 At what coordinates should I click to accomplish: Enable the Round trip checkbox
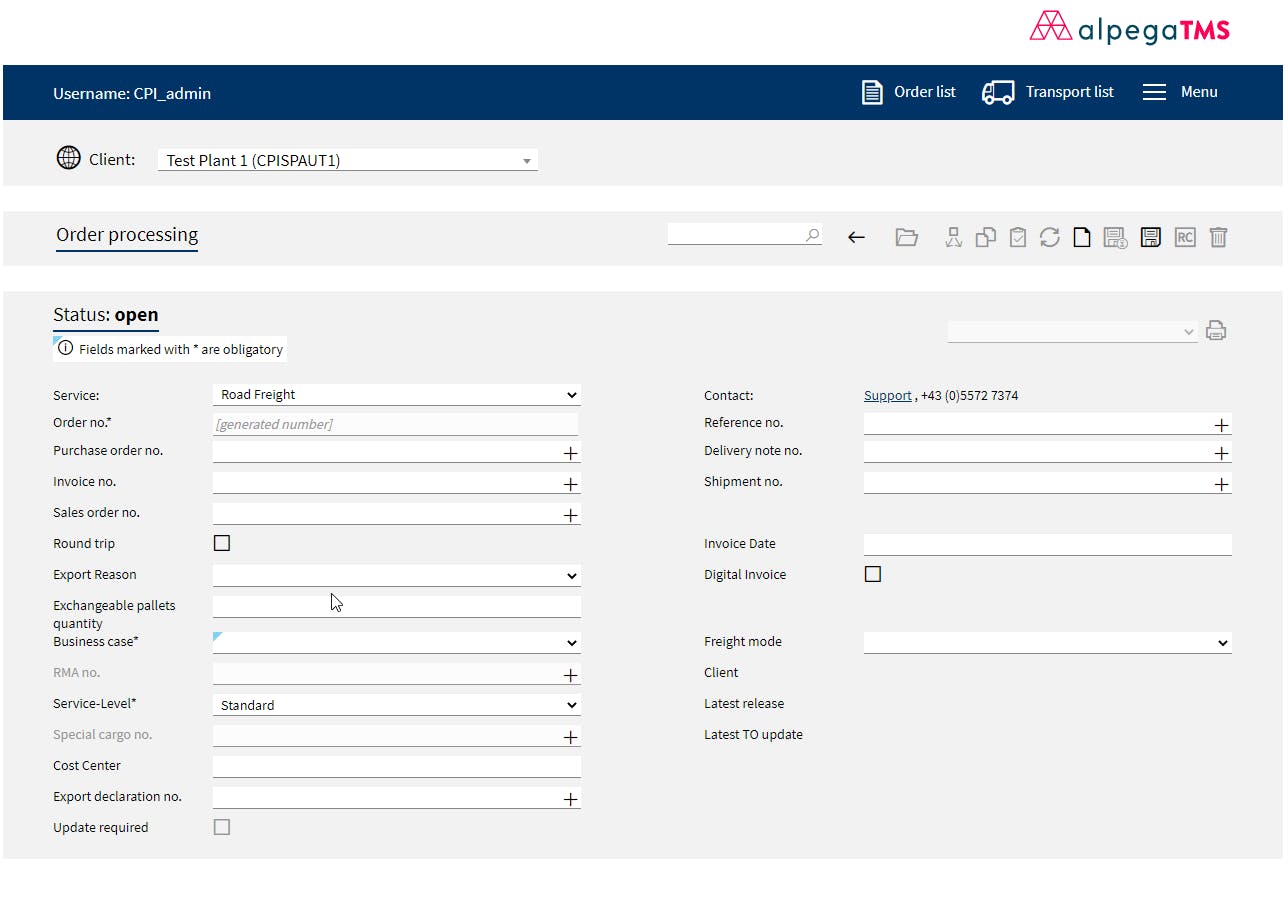(x=221, y=542)
